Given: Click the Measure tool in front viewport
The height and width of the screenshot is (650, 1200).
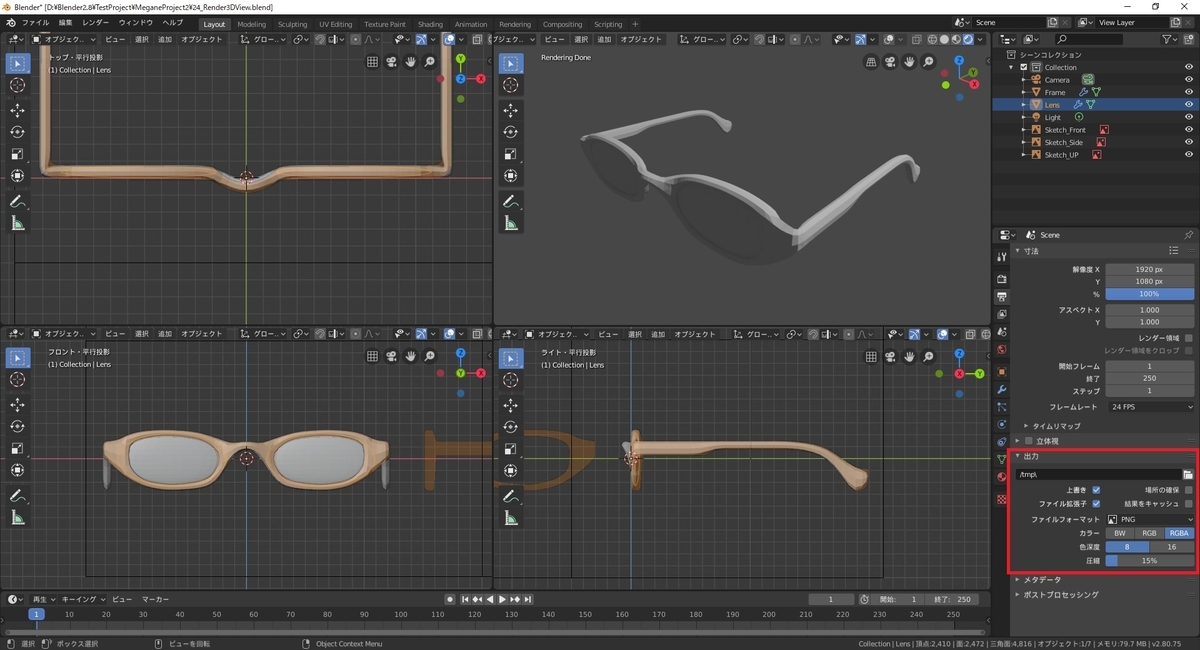Looking at the screenshot, I should 18,518.
